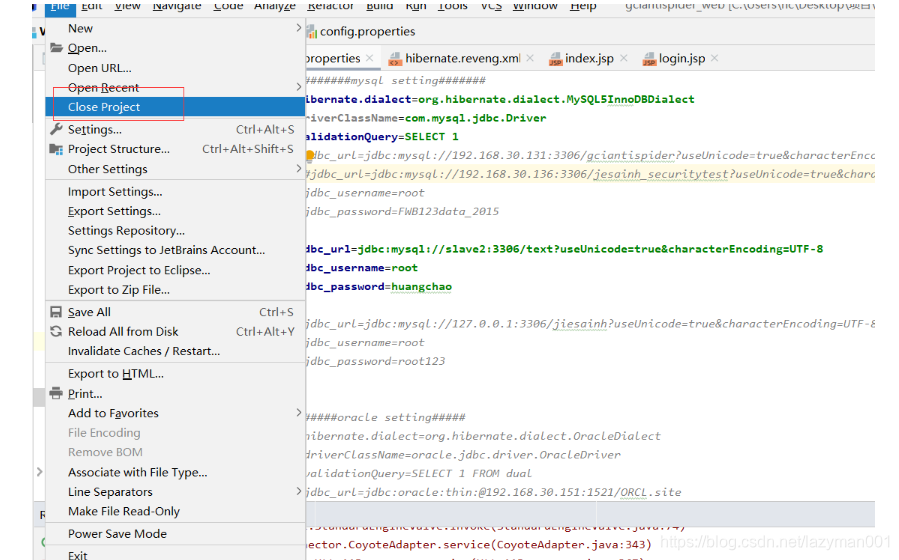Click the yellow bulb gutter icon

[310, 155]
